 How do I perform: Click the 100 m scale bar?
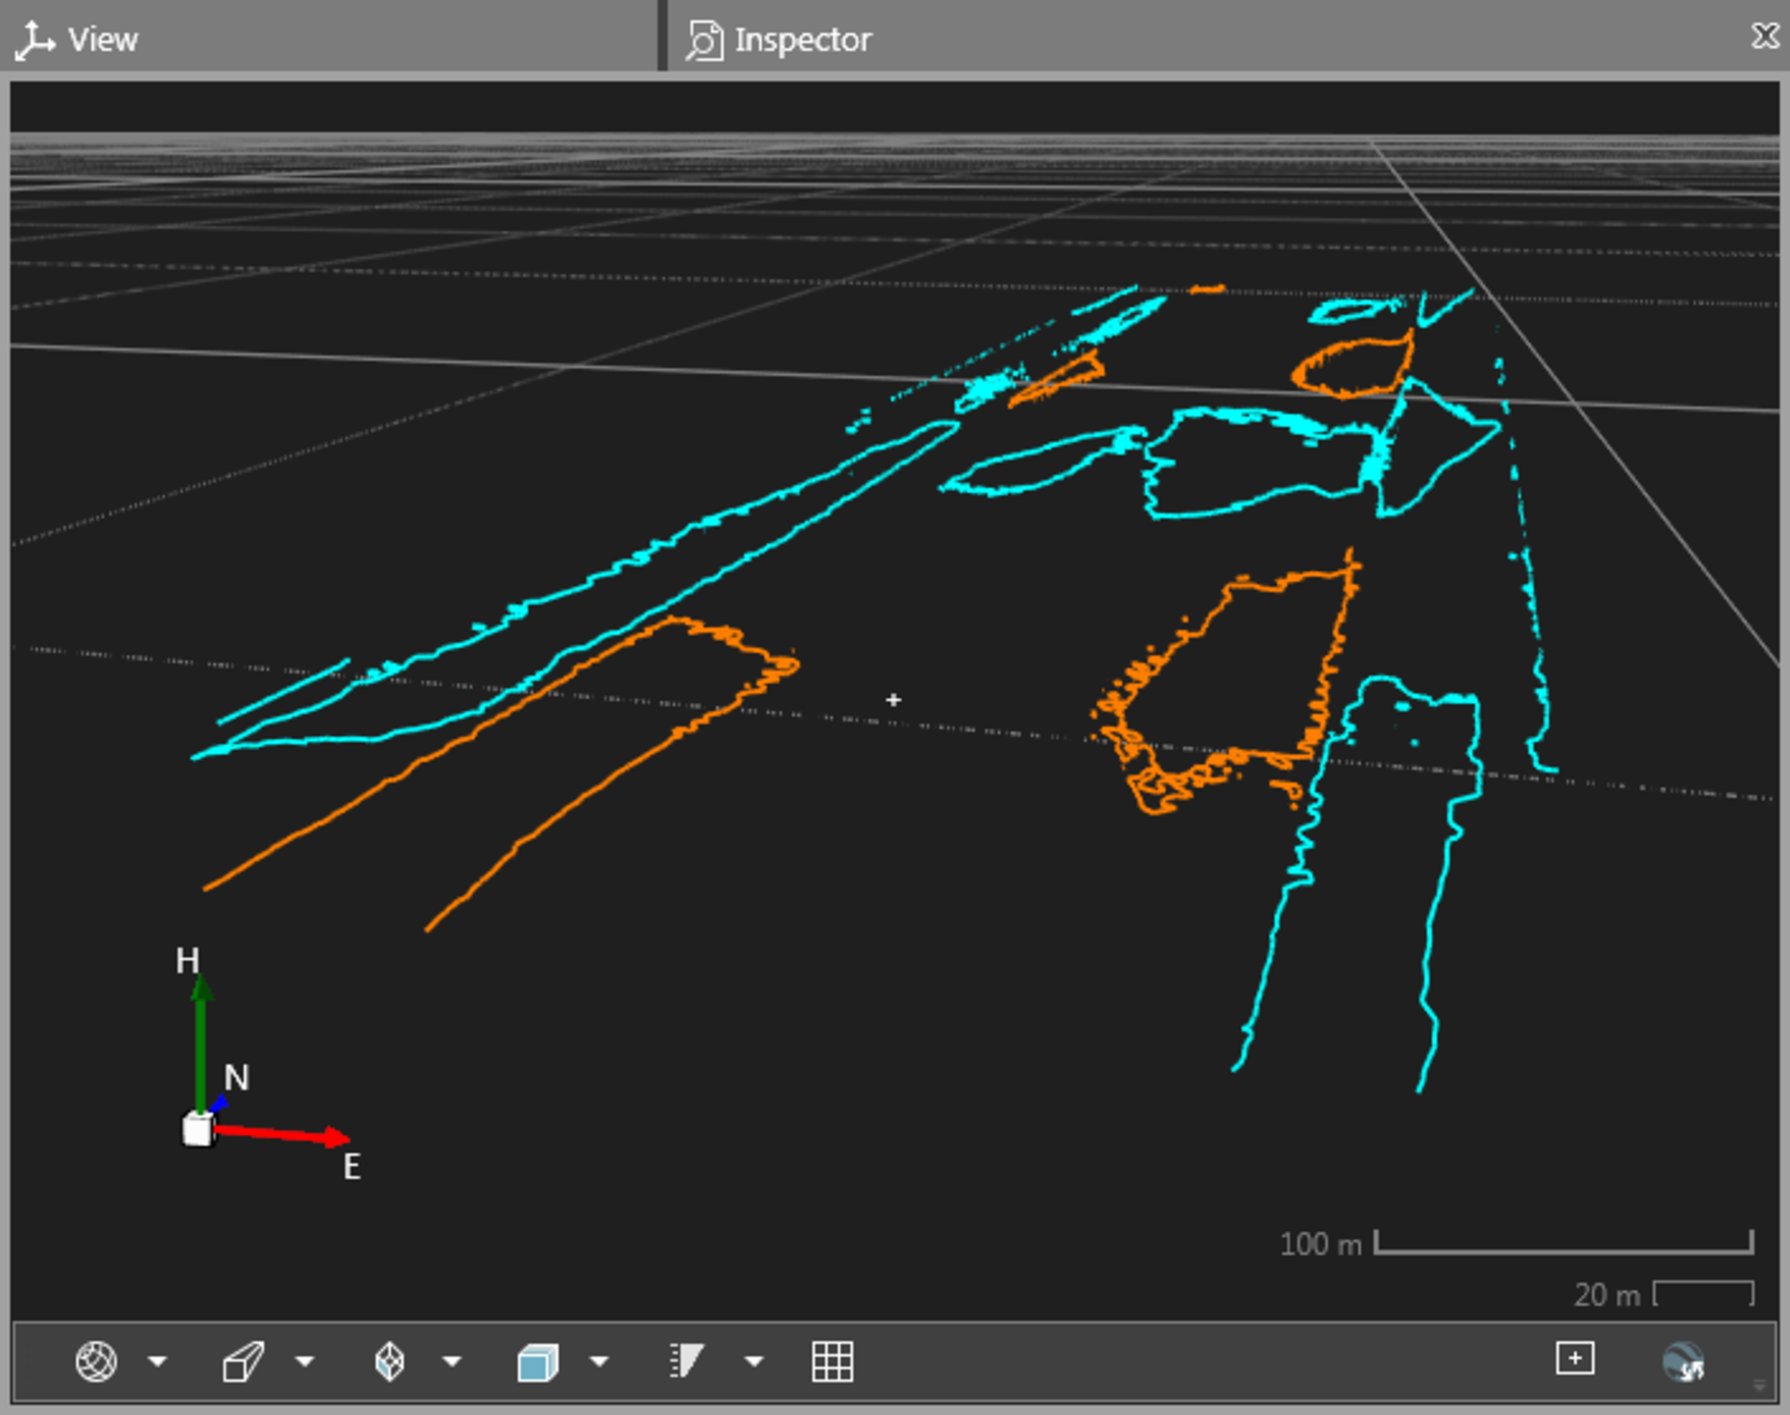point(1564,1242)
